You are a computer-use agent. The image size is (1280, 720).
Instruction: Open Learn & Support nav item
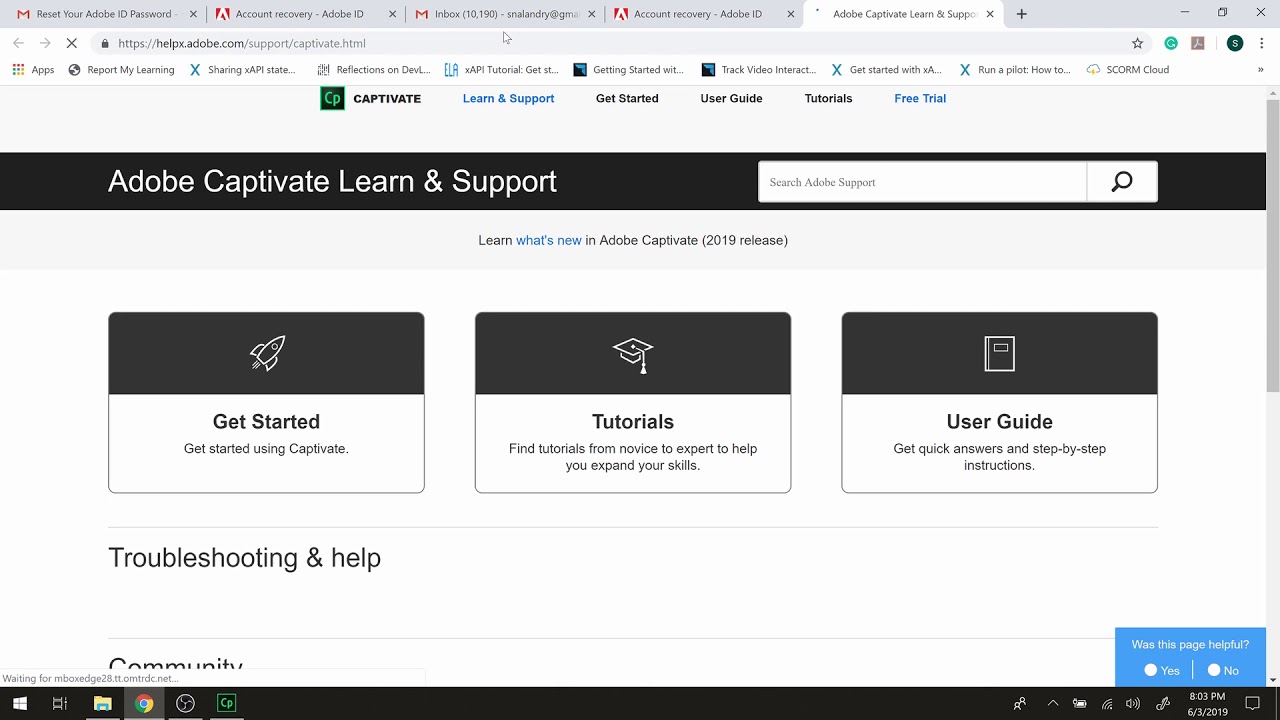508,98
